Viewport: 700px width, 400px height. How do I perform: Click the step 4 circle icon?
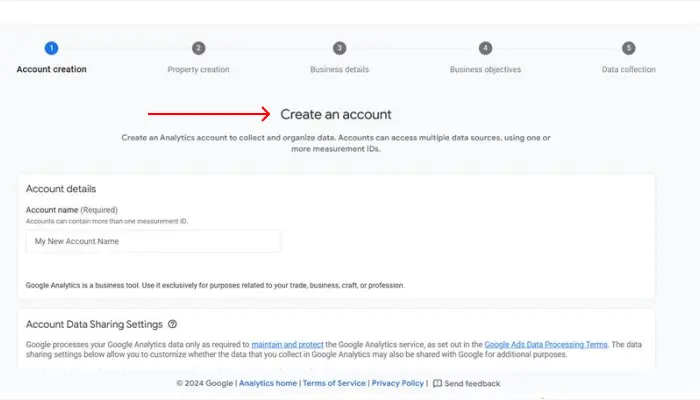485,48
